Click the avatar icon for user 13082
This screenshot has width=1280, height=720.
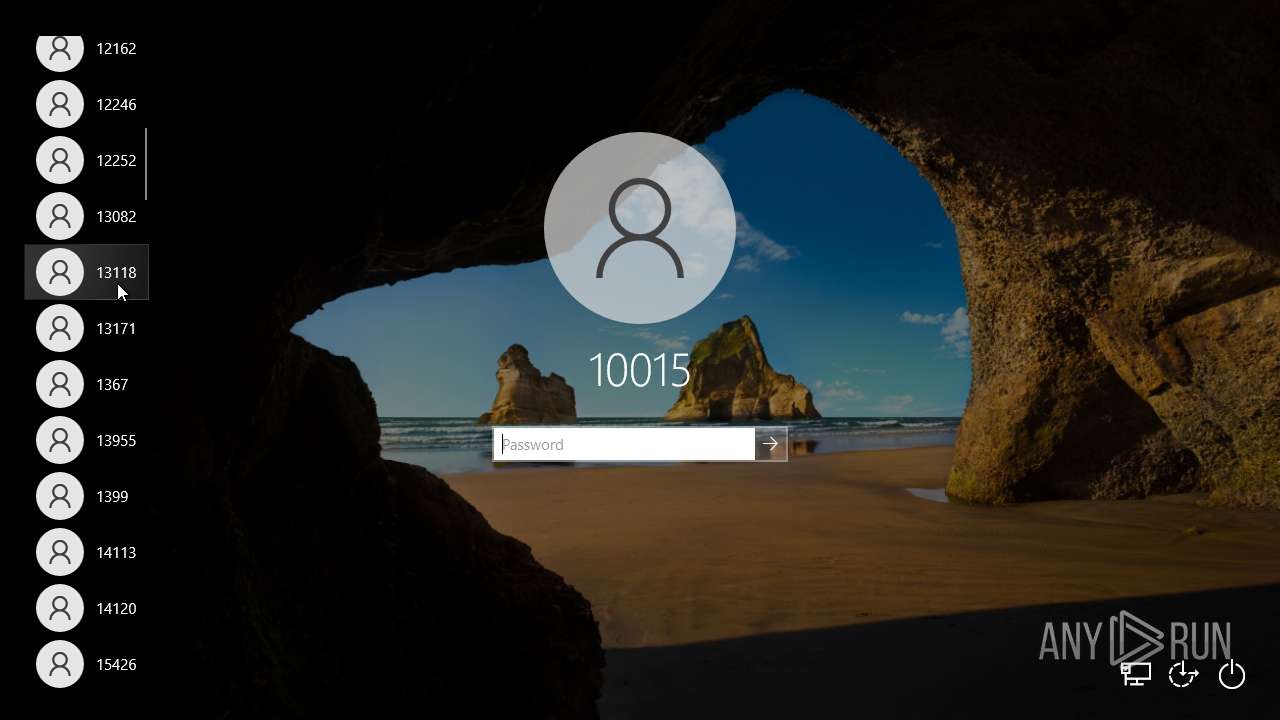click(60, 216)
